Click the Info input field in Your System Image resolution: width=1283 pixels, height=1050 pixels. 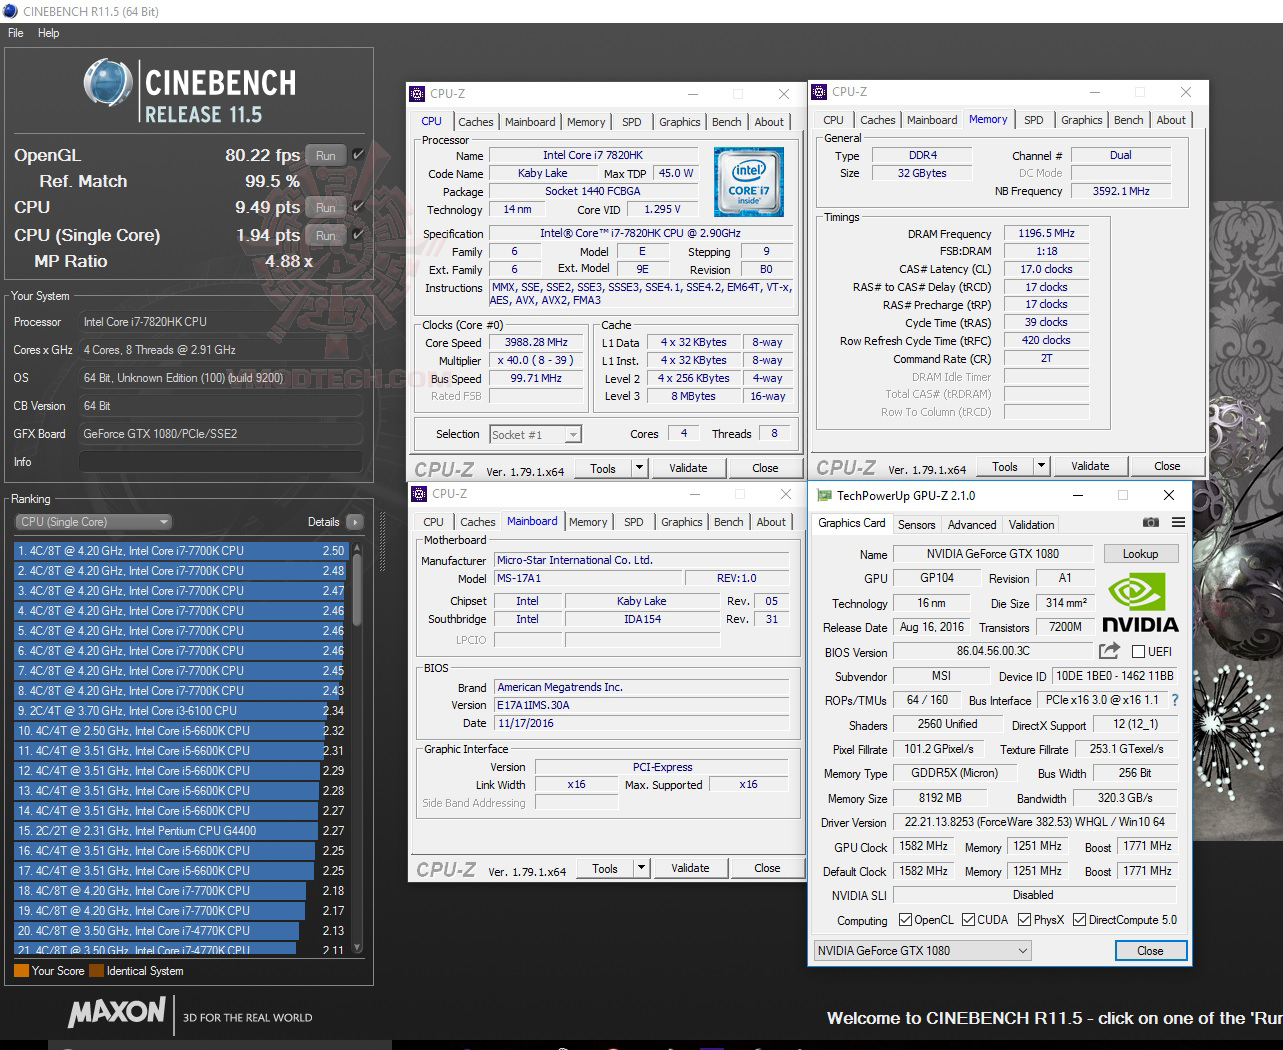point(220,462)
